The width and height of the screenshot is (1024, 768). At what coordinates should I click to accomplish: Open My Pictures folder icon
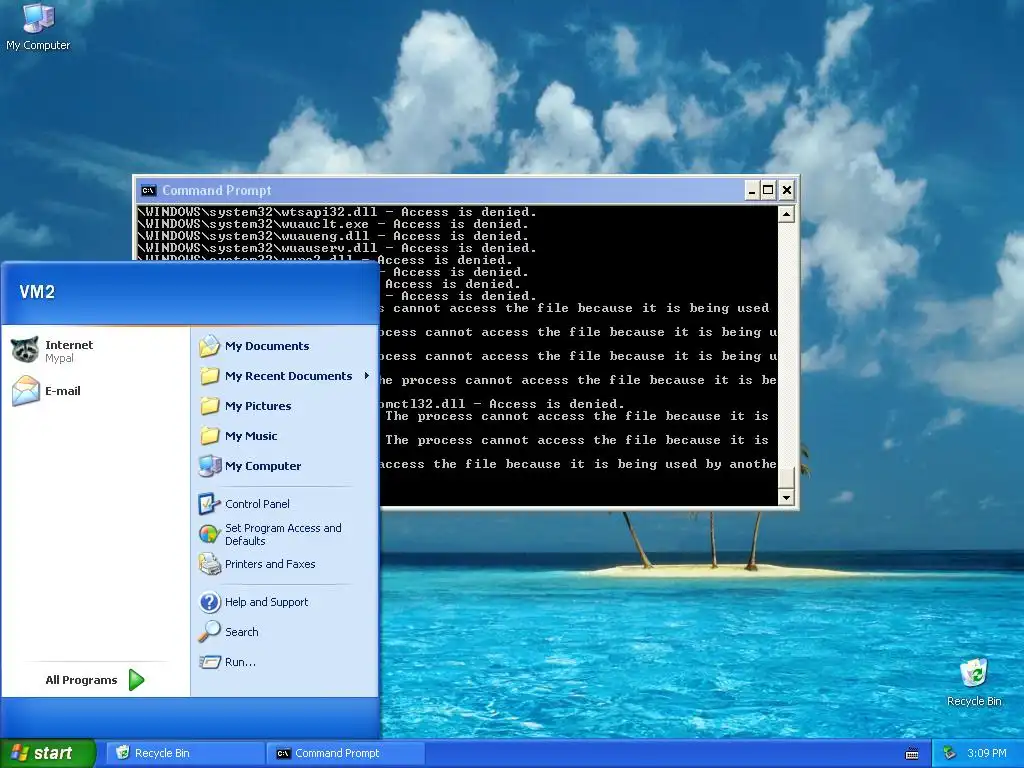pyautogui.click(x=210, y=406)
